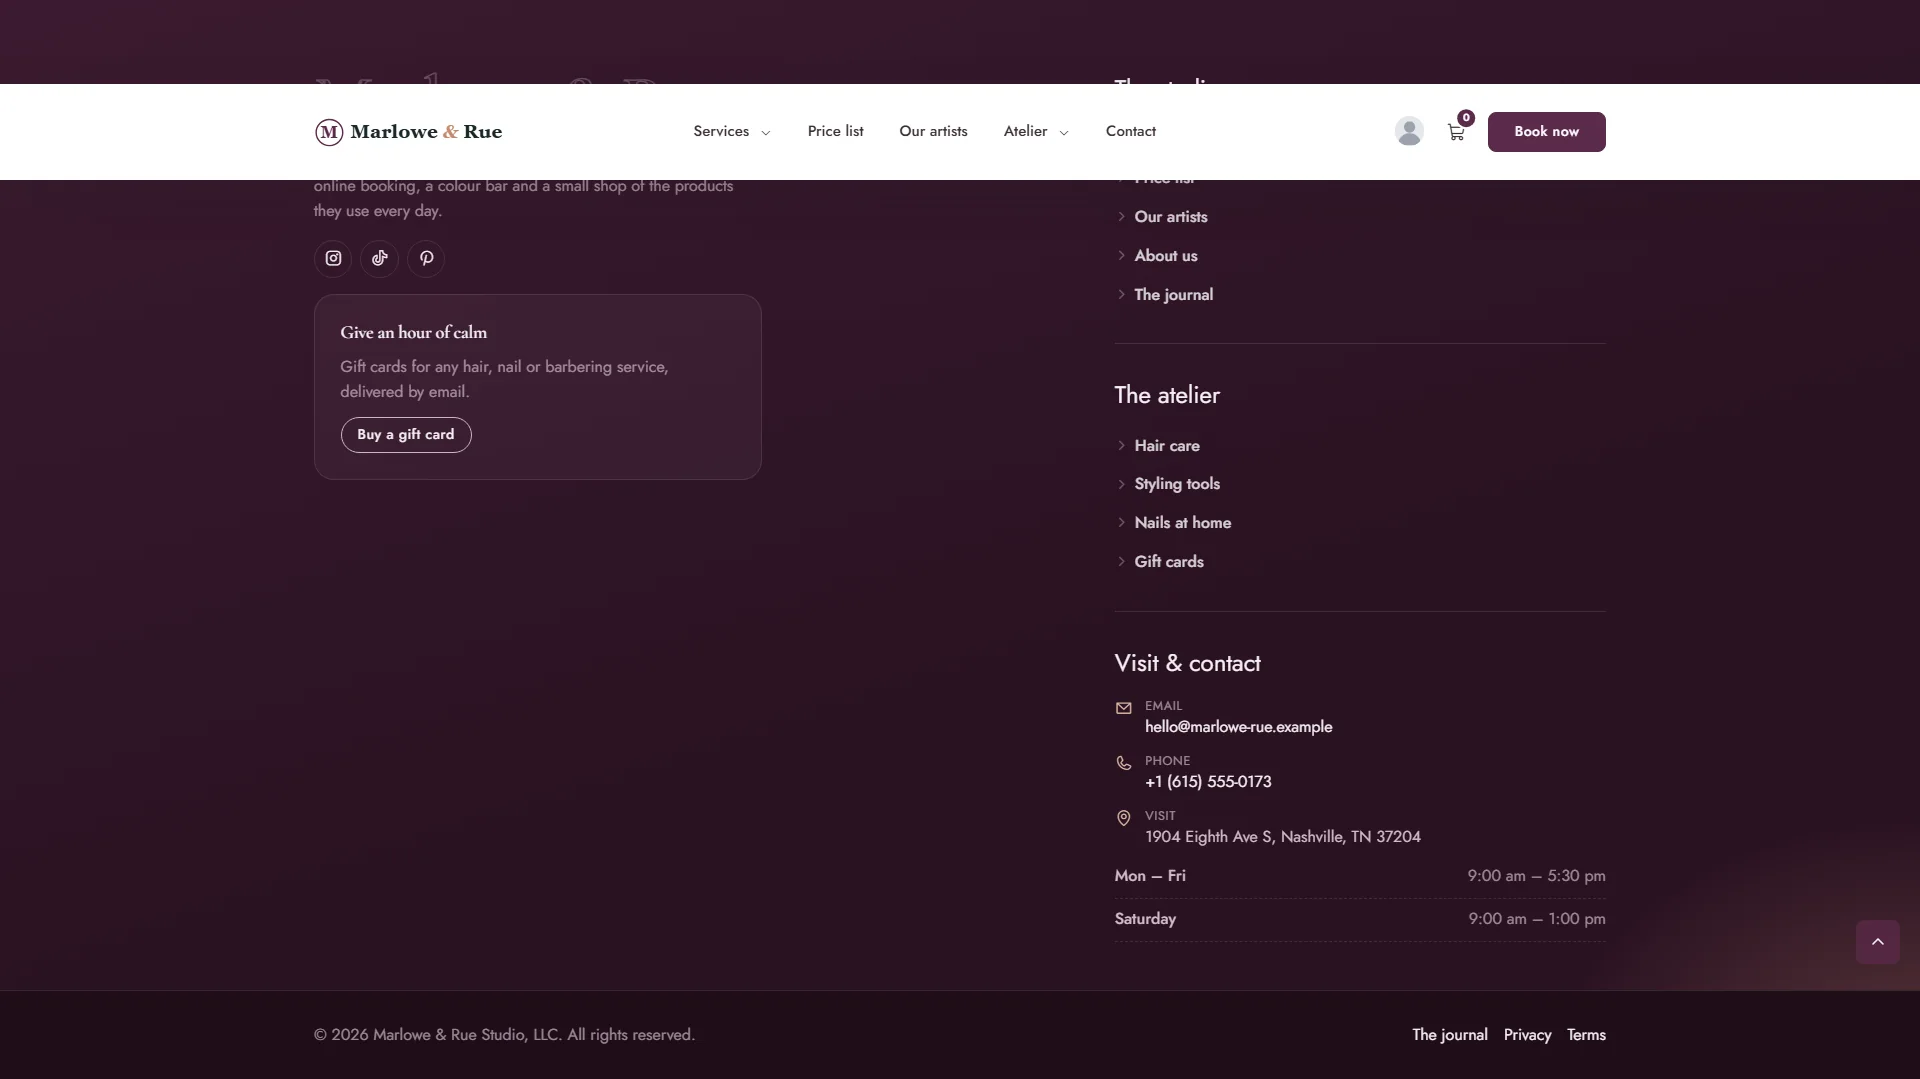The width and height of the screenshot is (1920, 1079).
Task: Click the Book now button
Action: (x=1546, y=132)
